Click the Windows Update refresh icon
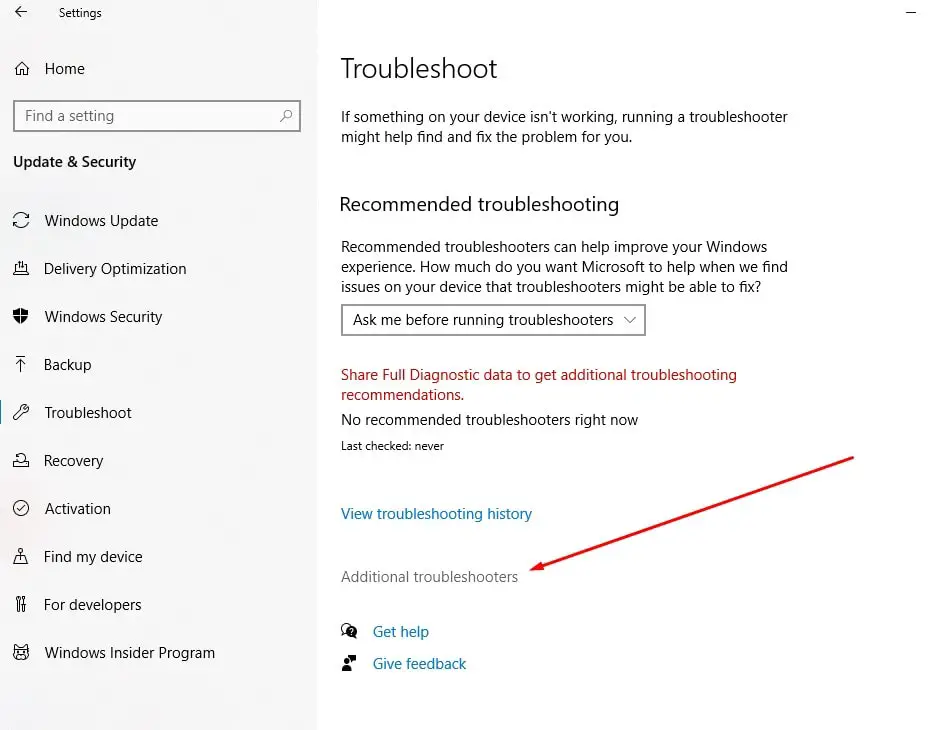The height and width of the screenshot is (730, 928). (21, 221)
